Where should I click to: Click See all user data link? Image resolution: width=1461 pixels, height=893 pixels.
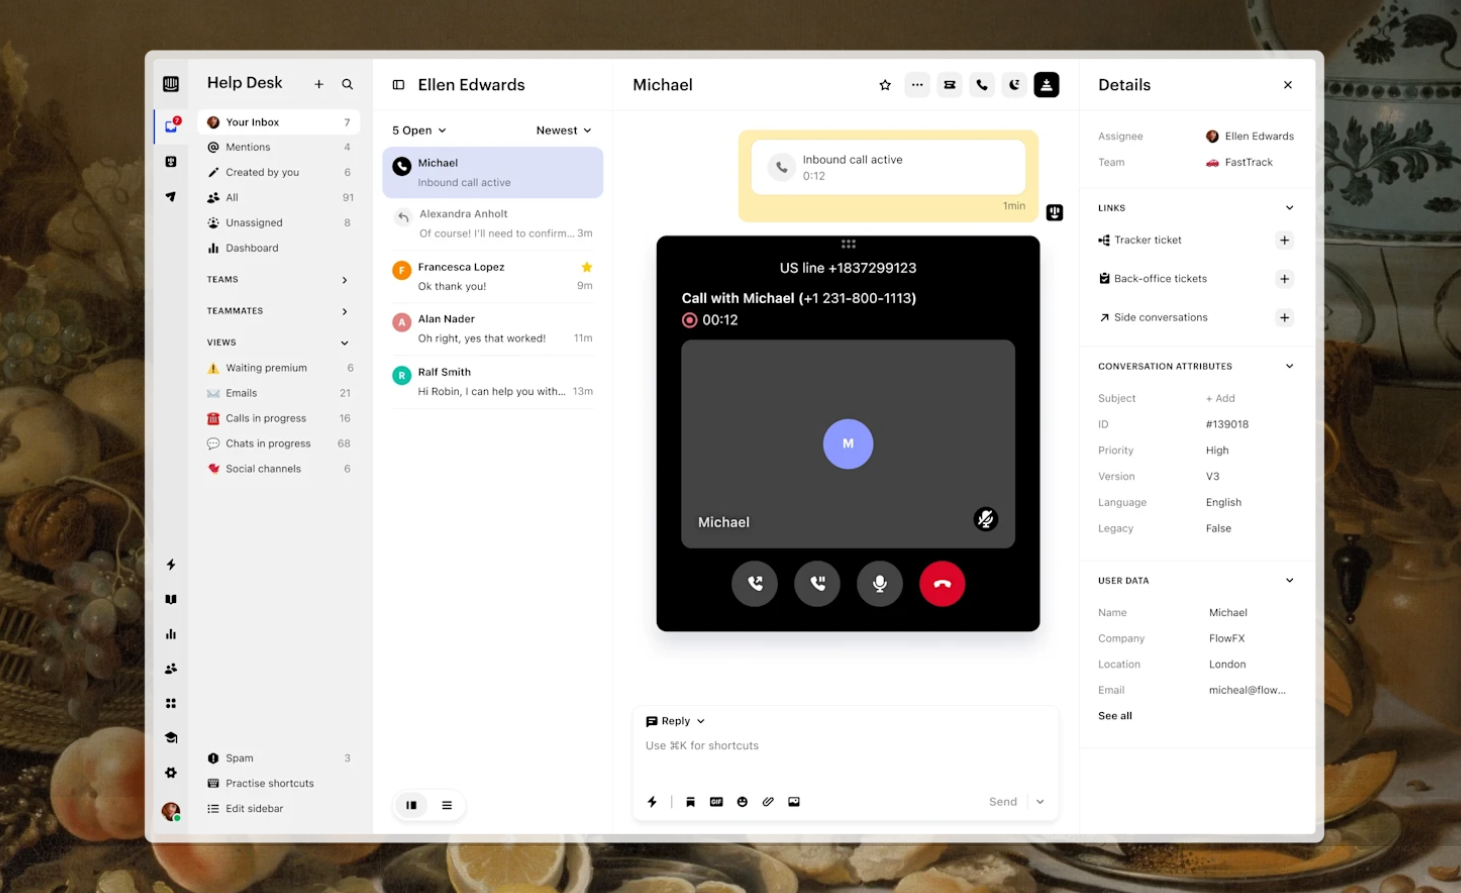[1115, 716]
